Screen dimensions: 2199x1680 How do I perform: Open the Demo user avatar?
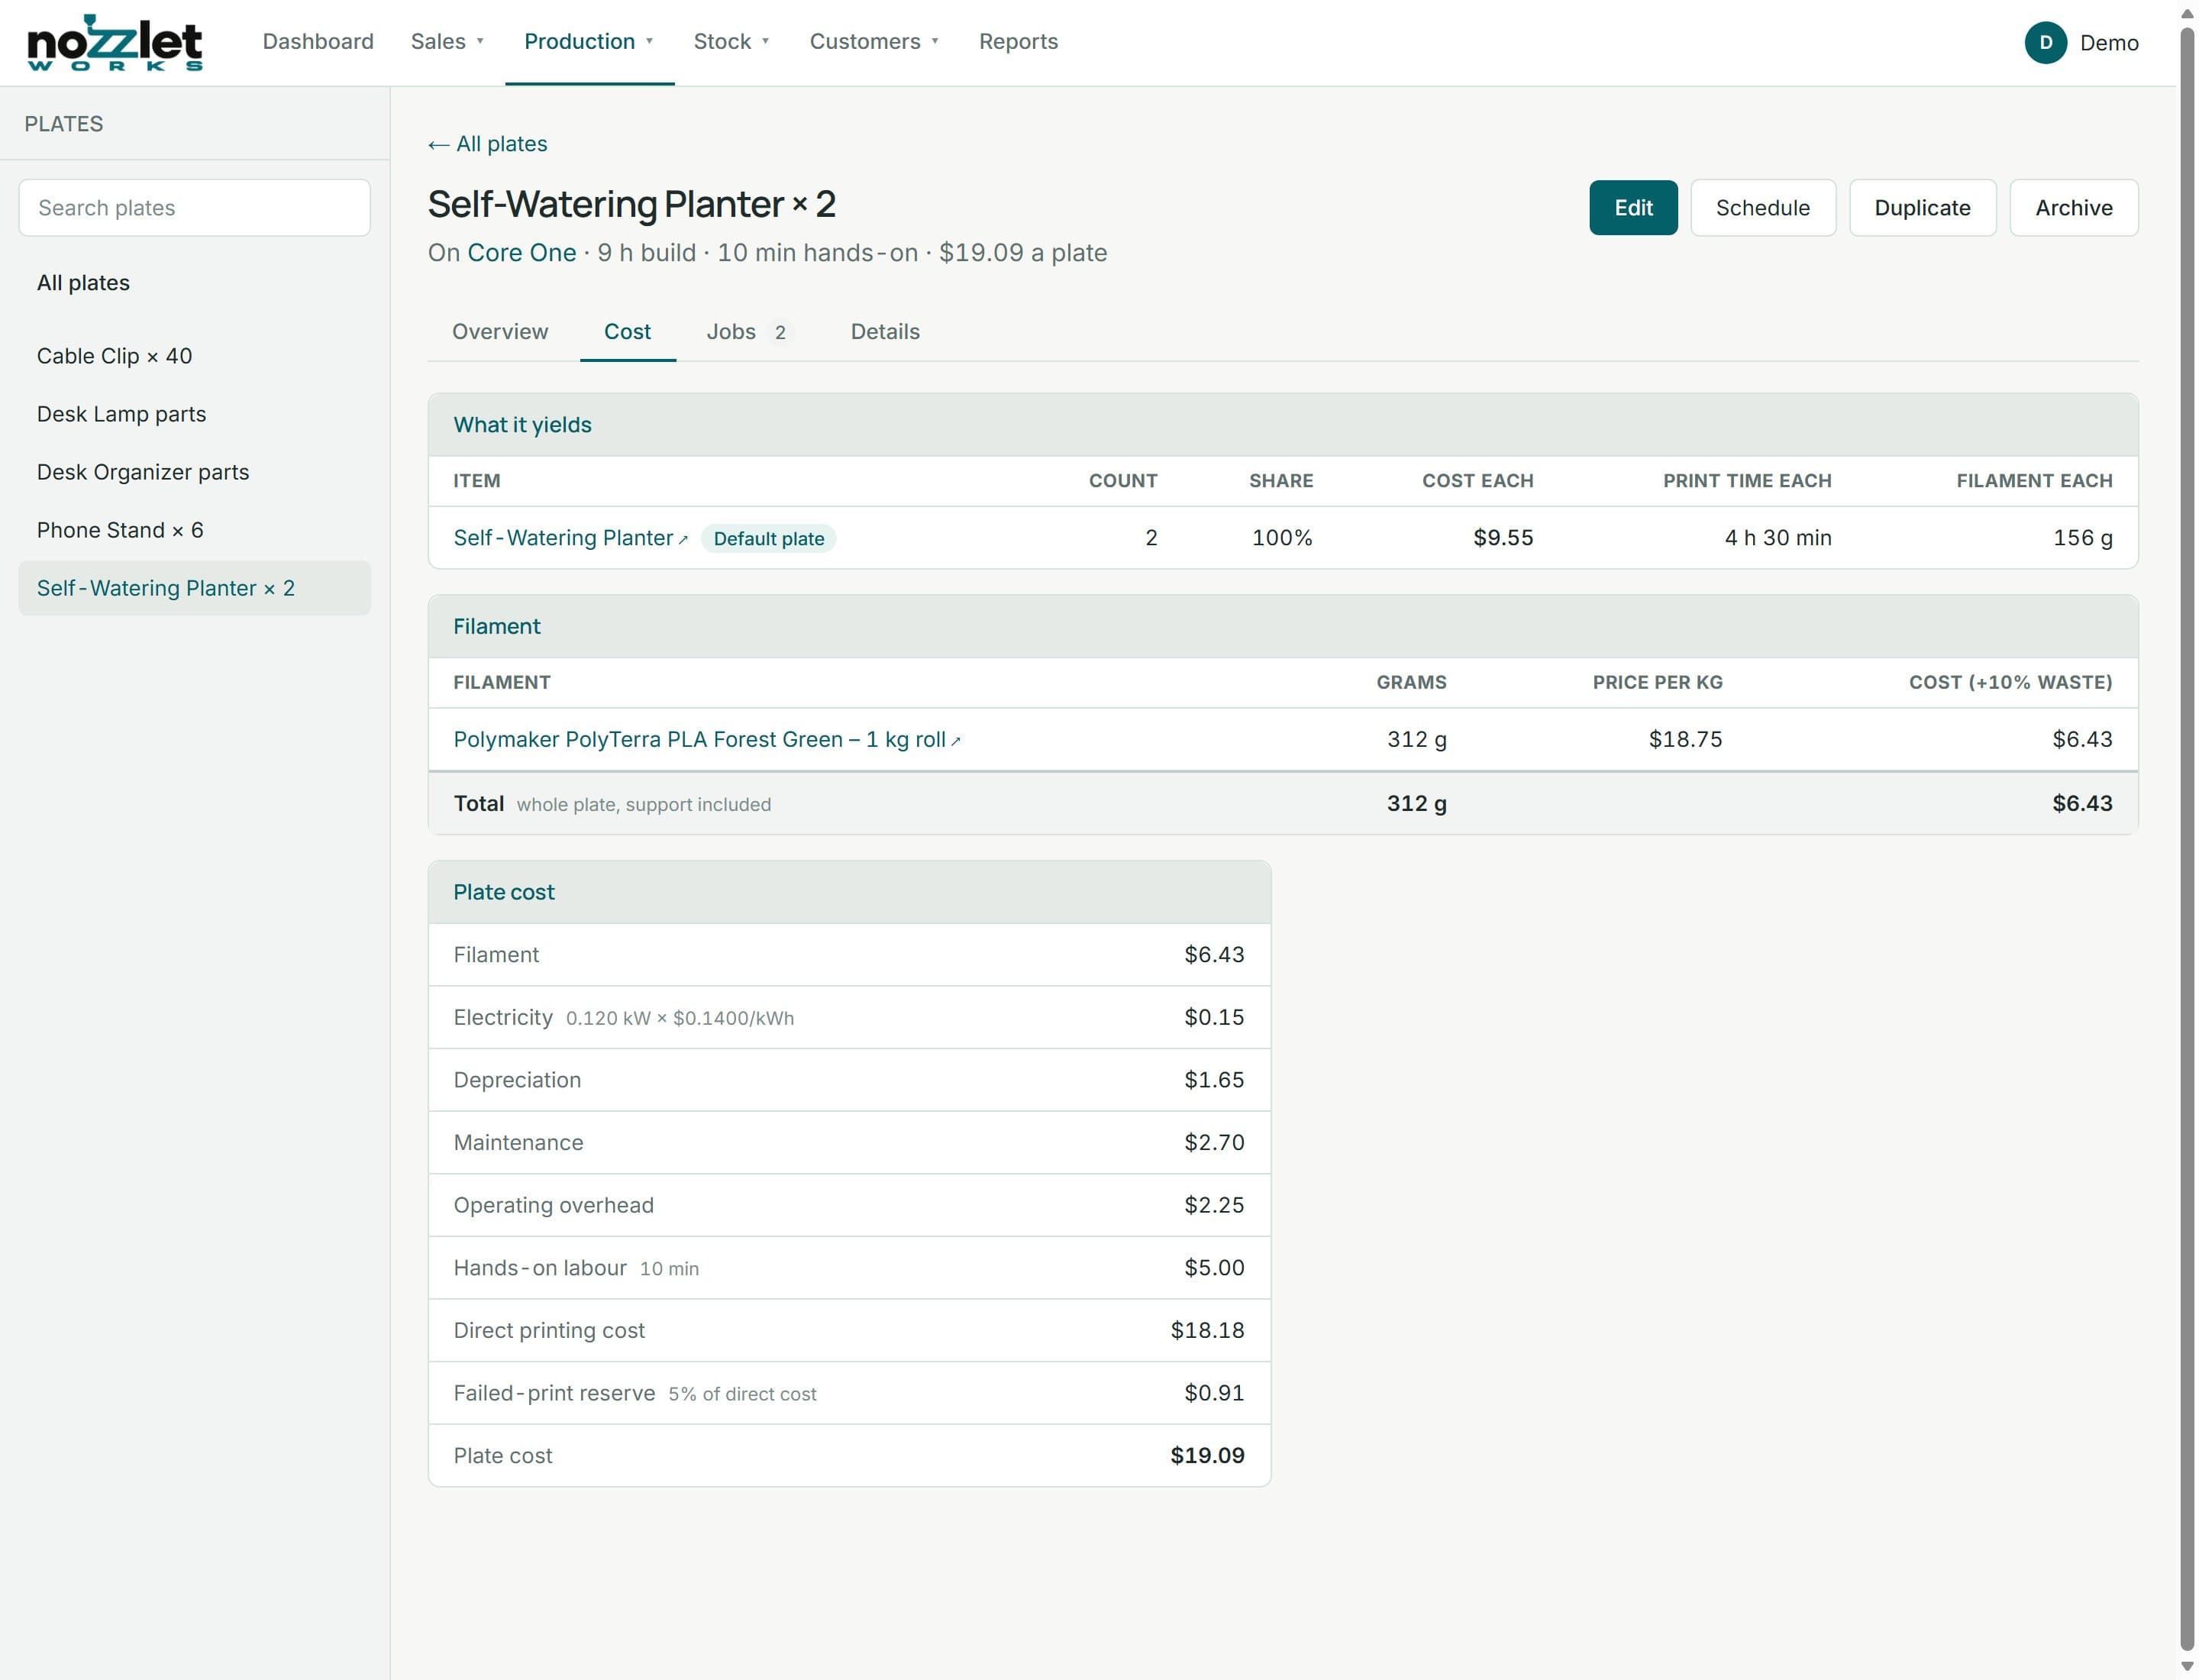click(x=2045, y=42)
